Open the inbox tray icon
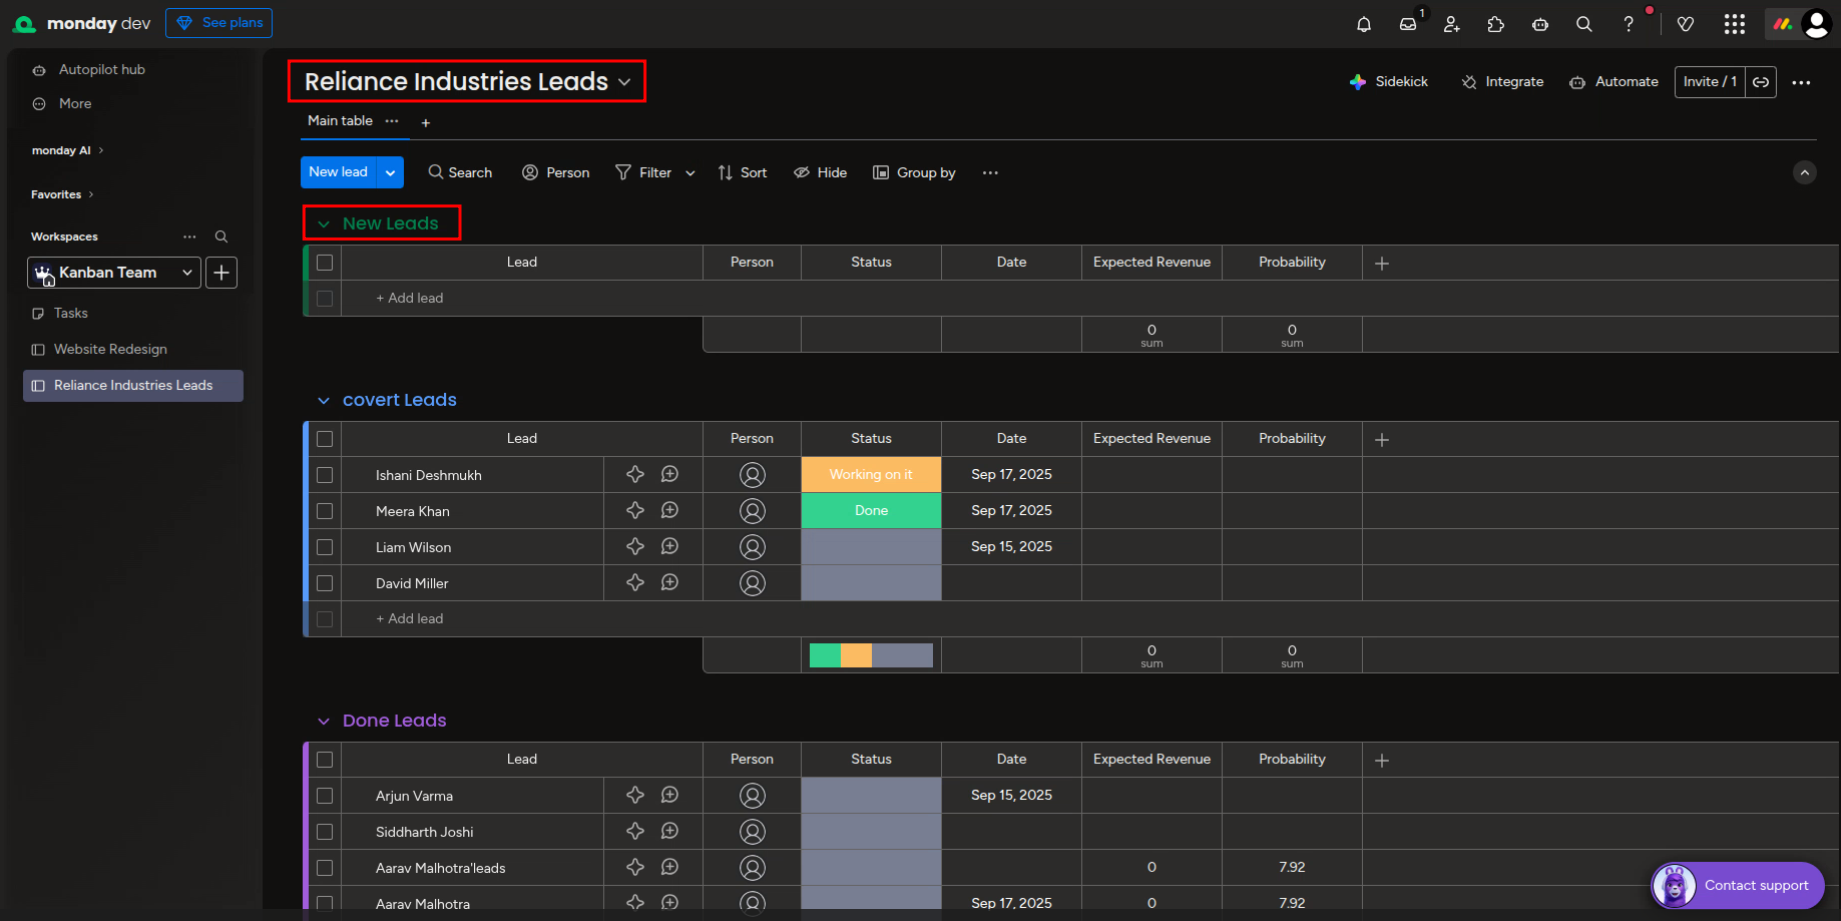The width and height of the screenshot is (1841, 921). coord(1408,24)
